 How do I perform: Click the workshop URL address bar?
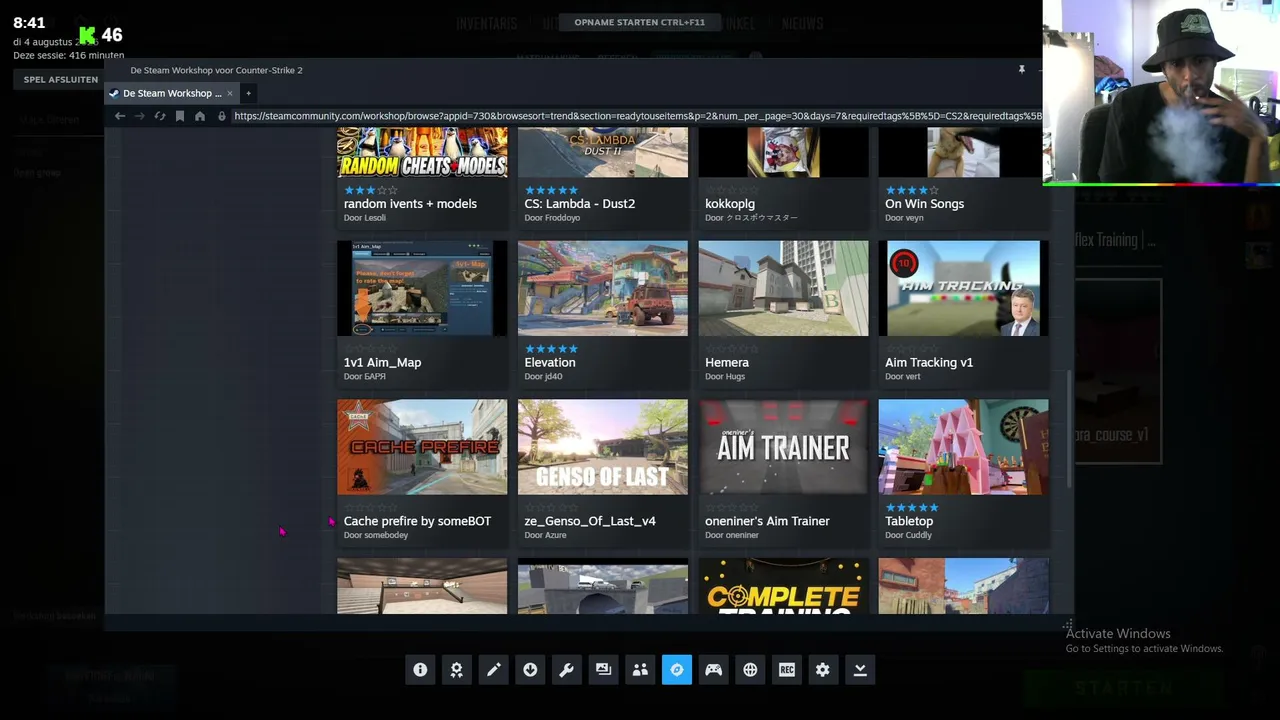pos(637,116)
